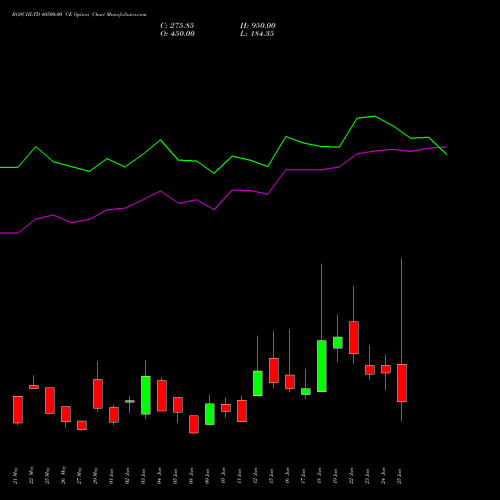Click the close value C: 275.85
The image size is (500, 500).
(x=177, y=26)
